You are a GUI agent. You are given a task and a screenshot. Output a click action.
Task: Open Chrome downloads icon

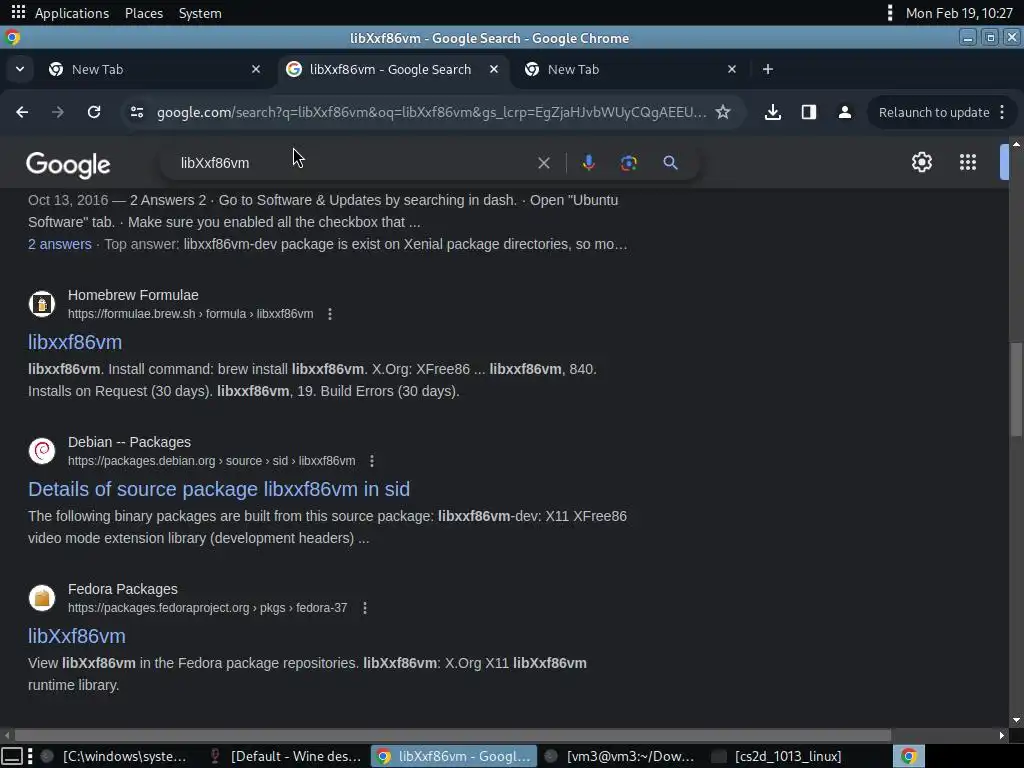pos(773,112)
